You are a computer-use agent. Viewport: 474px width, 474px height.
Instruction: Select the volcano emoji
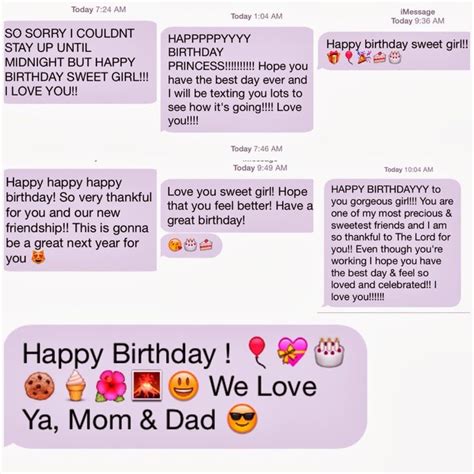pyautogui.click(x=147, y=385)
